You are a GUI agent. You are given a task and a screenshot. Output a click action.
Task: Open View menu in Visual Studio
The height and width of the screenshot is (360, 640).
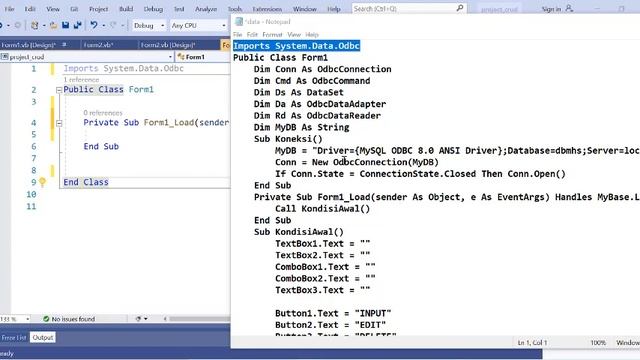point(53,9)
